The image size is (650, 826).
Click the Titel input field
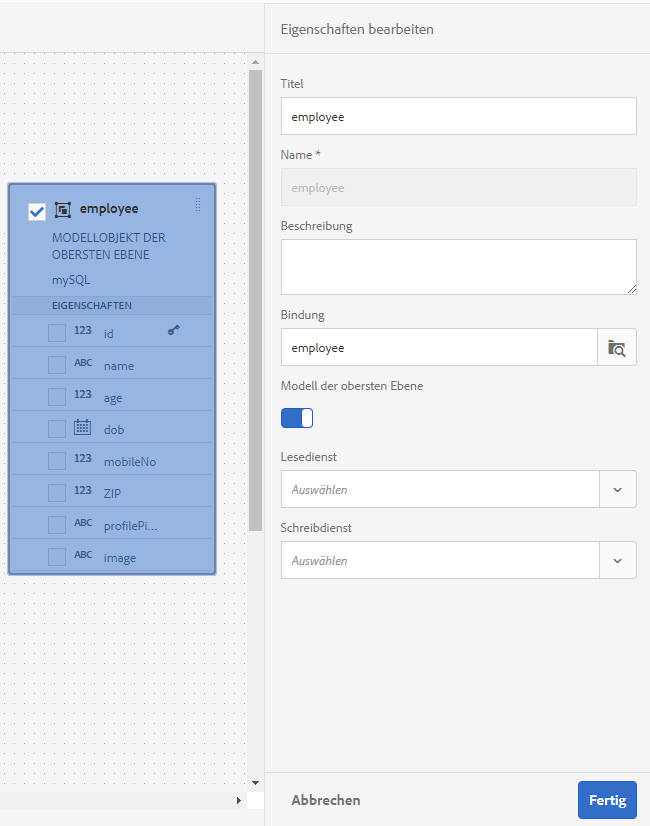[459, 116]
